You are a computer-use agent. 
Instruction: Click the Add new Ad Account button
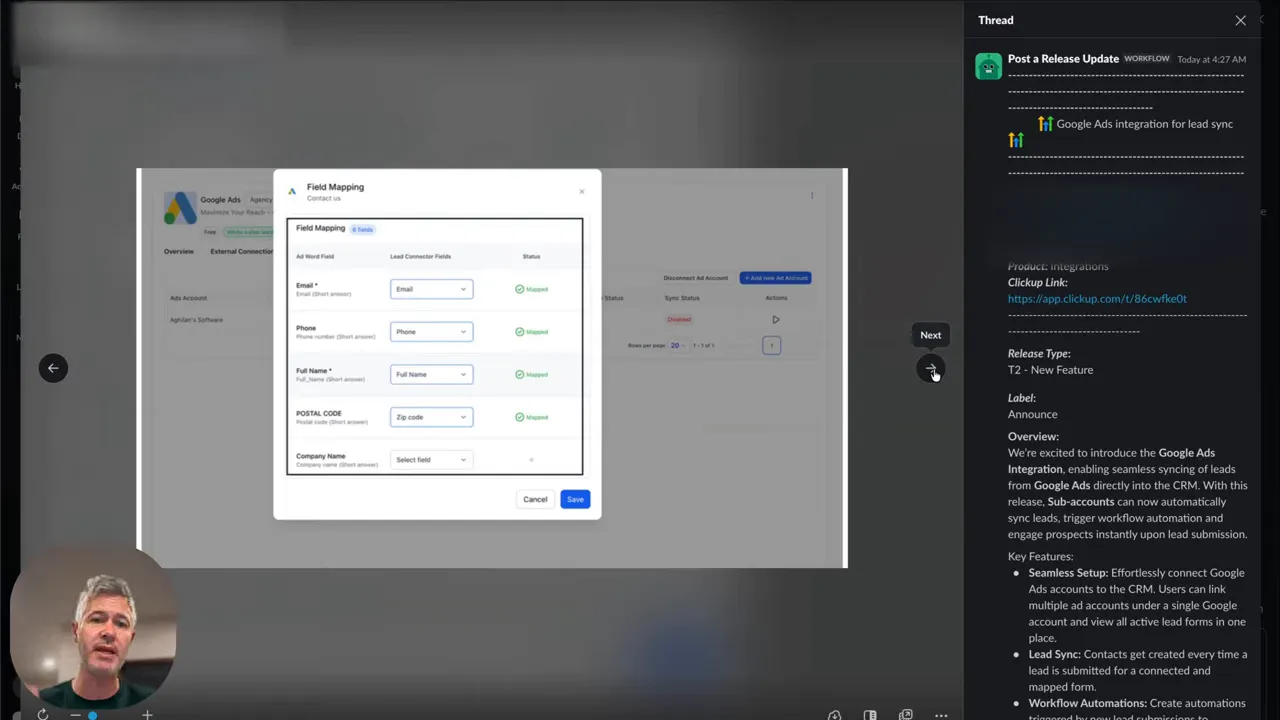coord(775,278)
